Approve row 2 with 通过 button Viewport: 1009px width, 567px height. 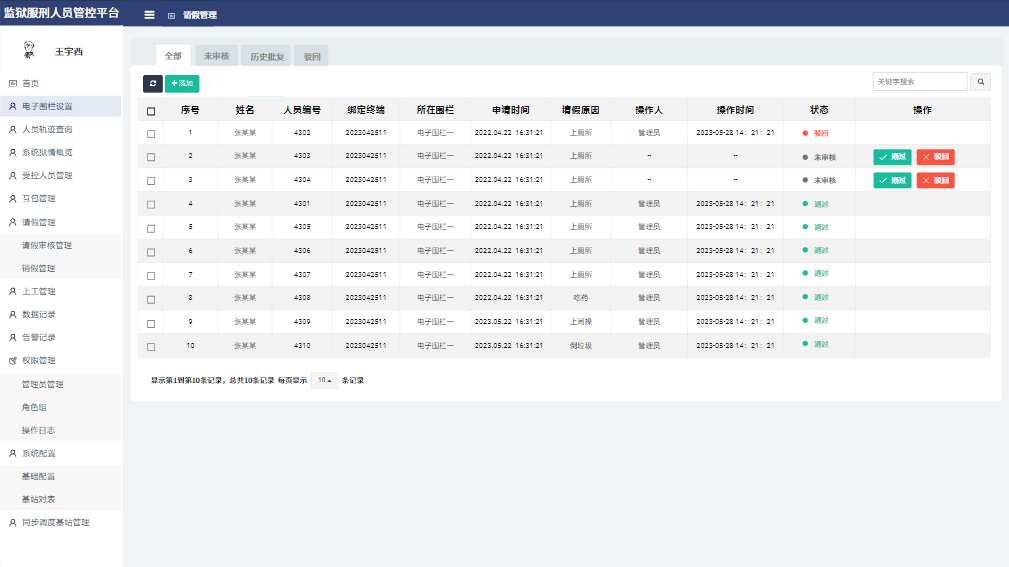point(892,157)
